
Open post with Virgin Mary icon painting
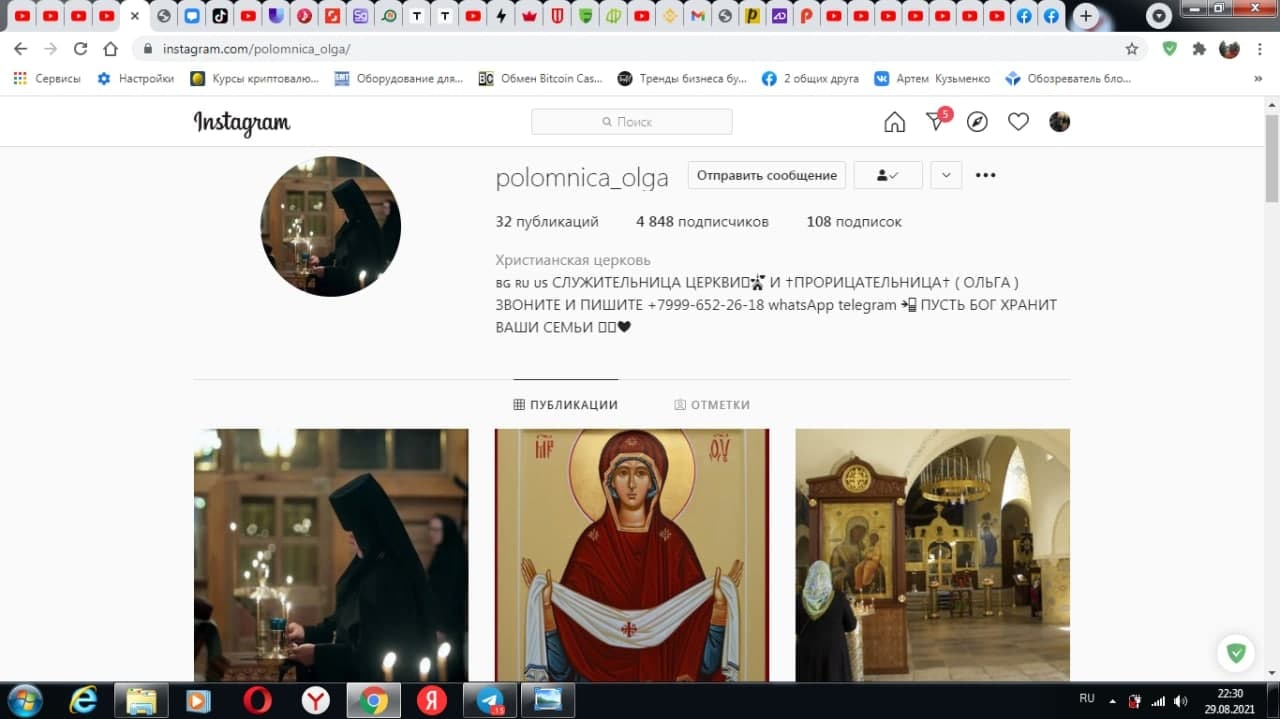click(x=632, y=555)
